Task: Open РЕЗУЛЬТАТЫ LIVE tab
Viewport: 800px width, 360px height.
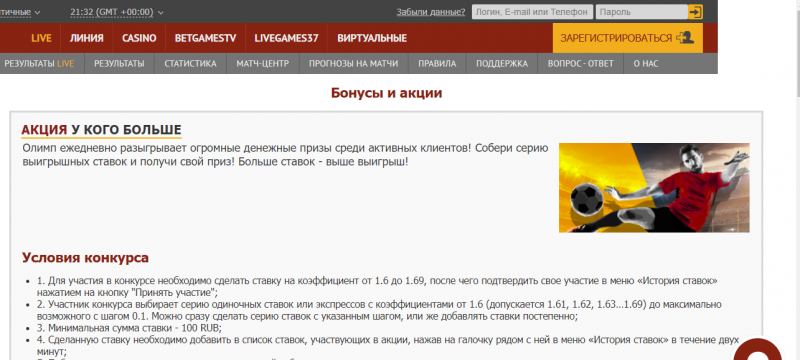Action: pos(39,64)
